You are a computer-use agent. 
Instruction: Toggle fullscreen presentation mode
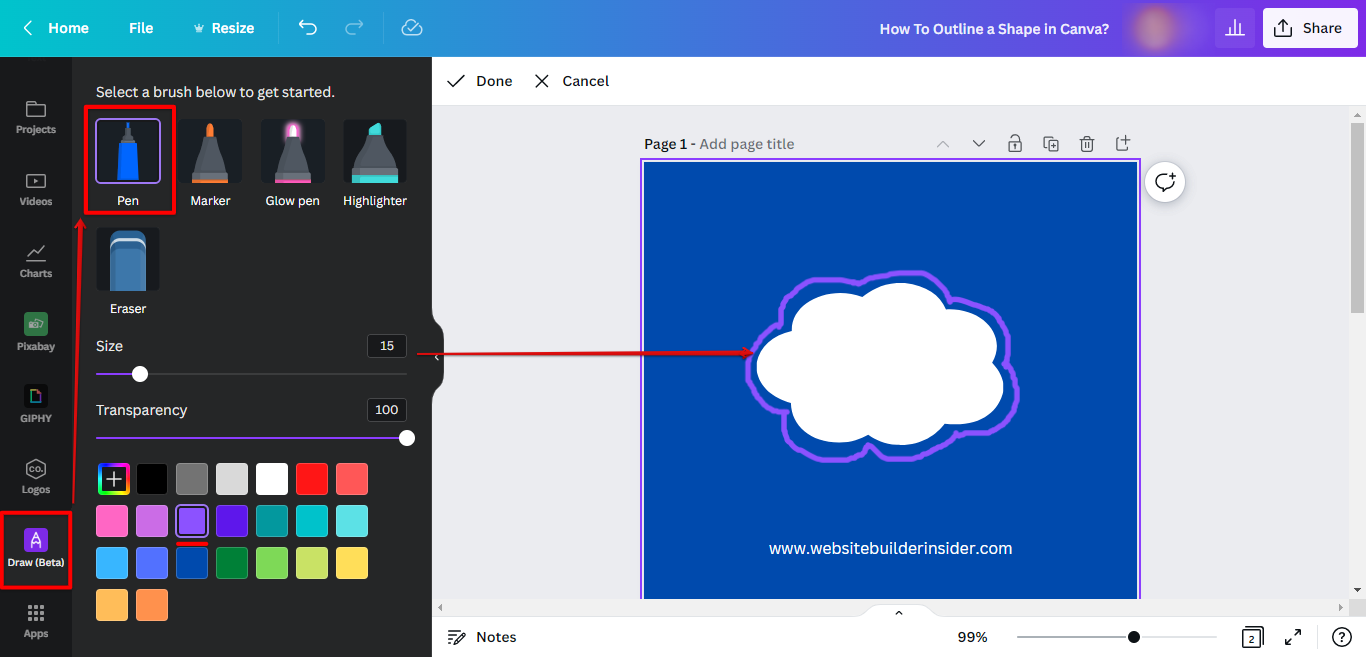click(x=1293, y=637)
